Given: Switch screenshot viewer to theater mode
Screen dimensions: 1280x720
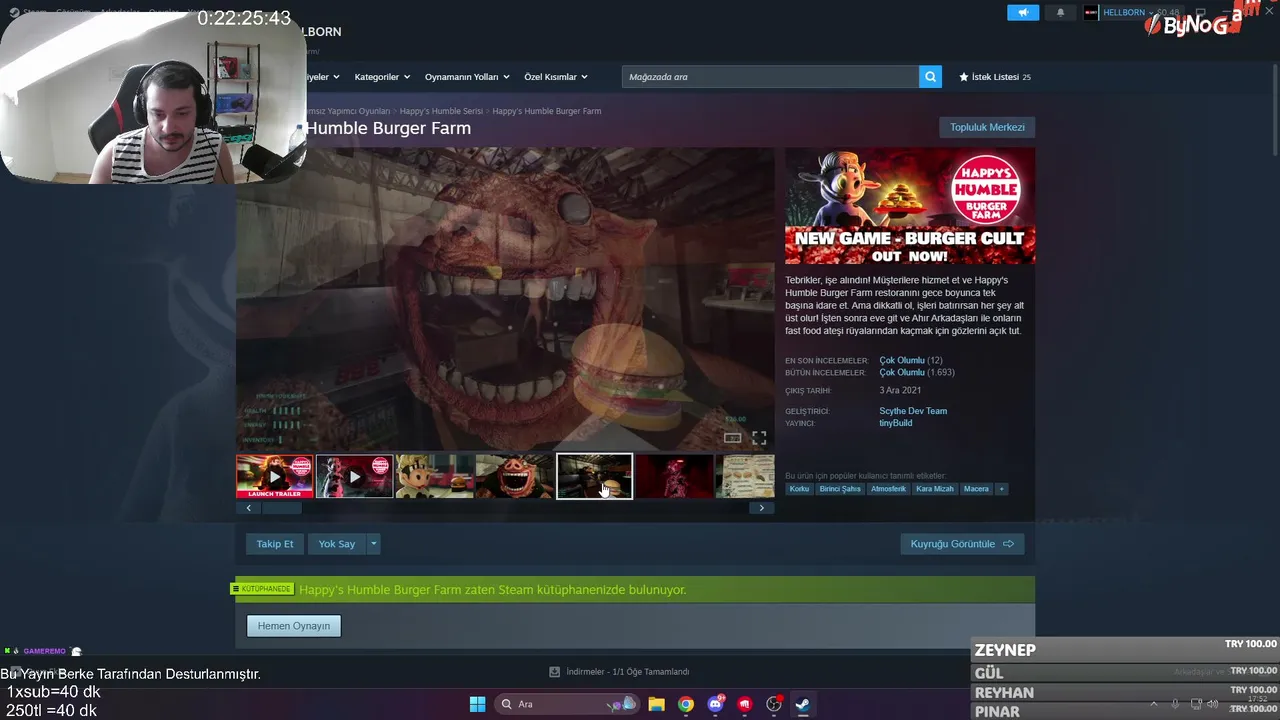Looking at the screenshot, I should (733, 438).
